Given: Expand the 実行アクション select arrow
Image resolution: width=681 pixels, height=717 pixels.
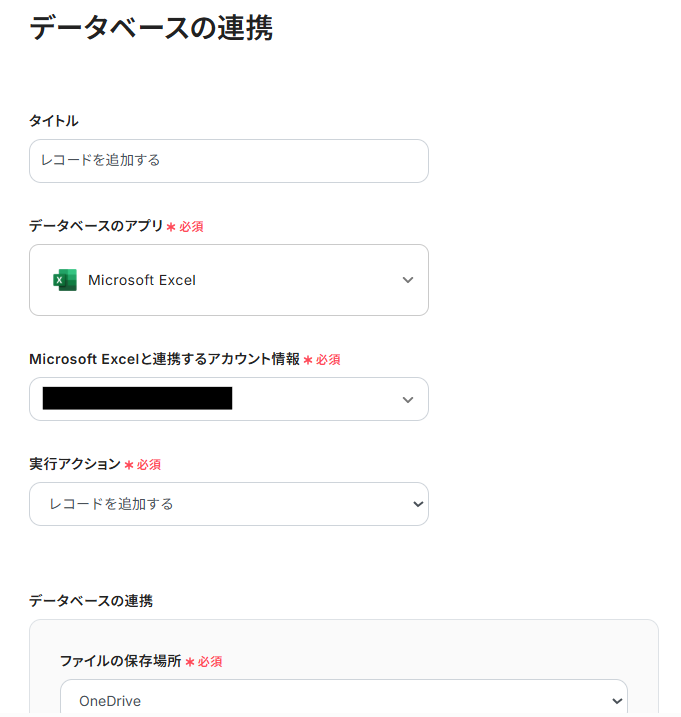Looking at the screenshot, I should [x=418, y=504].
